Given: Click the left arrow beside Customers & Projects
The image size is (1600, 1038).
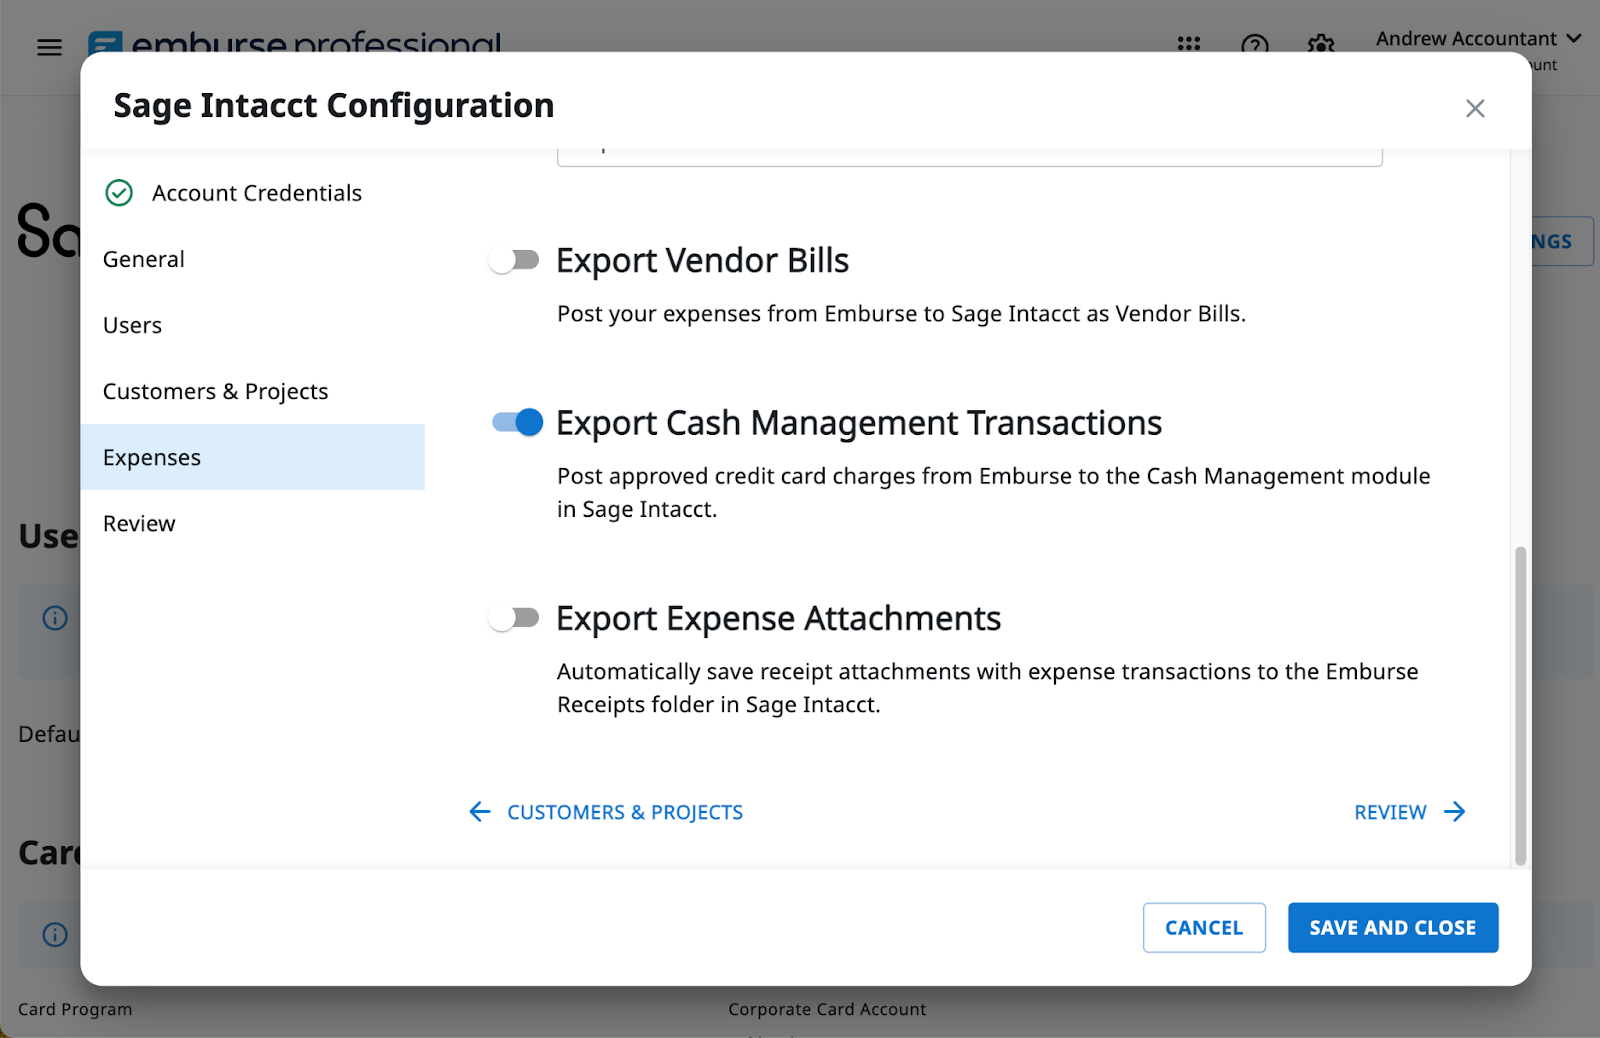Looking at the screenshot, I should pos(480,812).
